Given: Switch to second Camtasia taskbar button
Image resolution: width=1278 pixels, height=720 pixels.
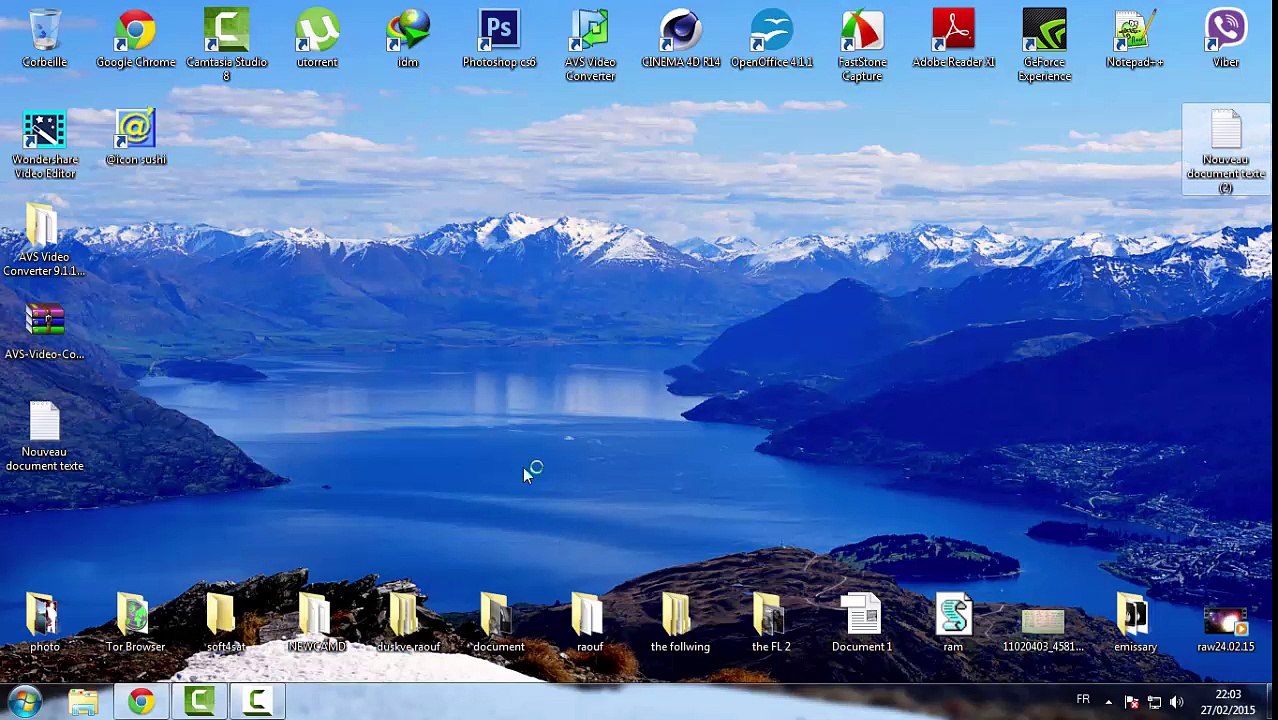Looking at the screenshot, I should [x=257, y=702].
